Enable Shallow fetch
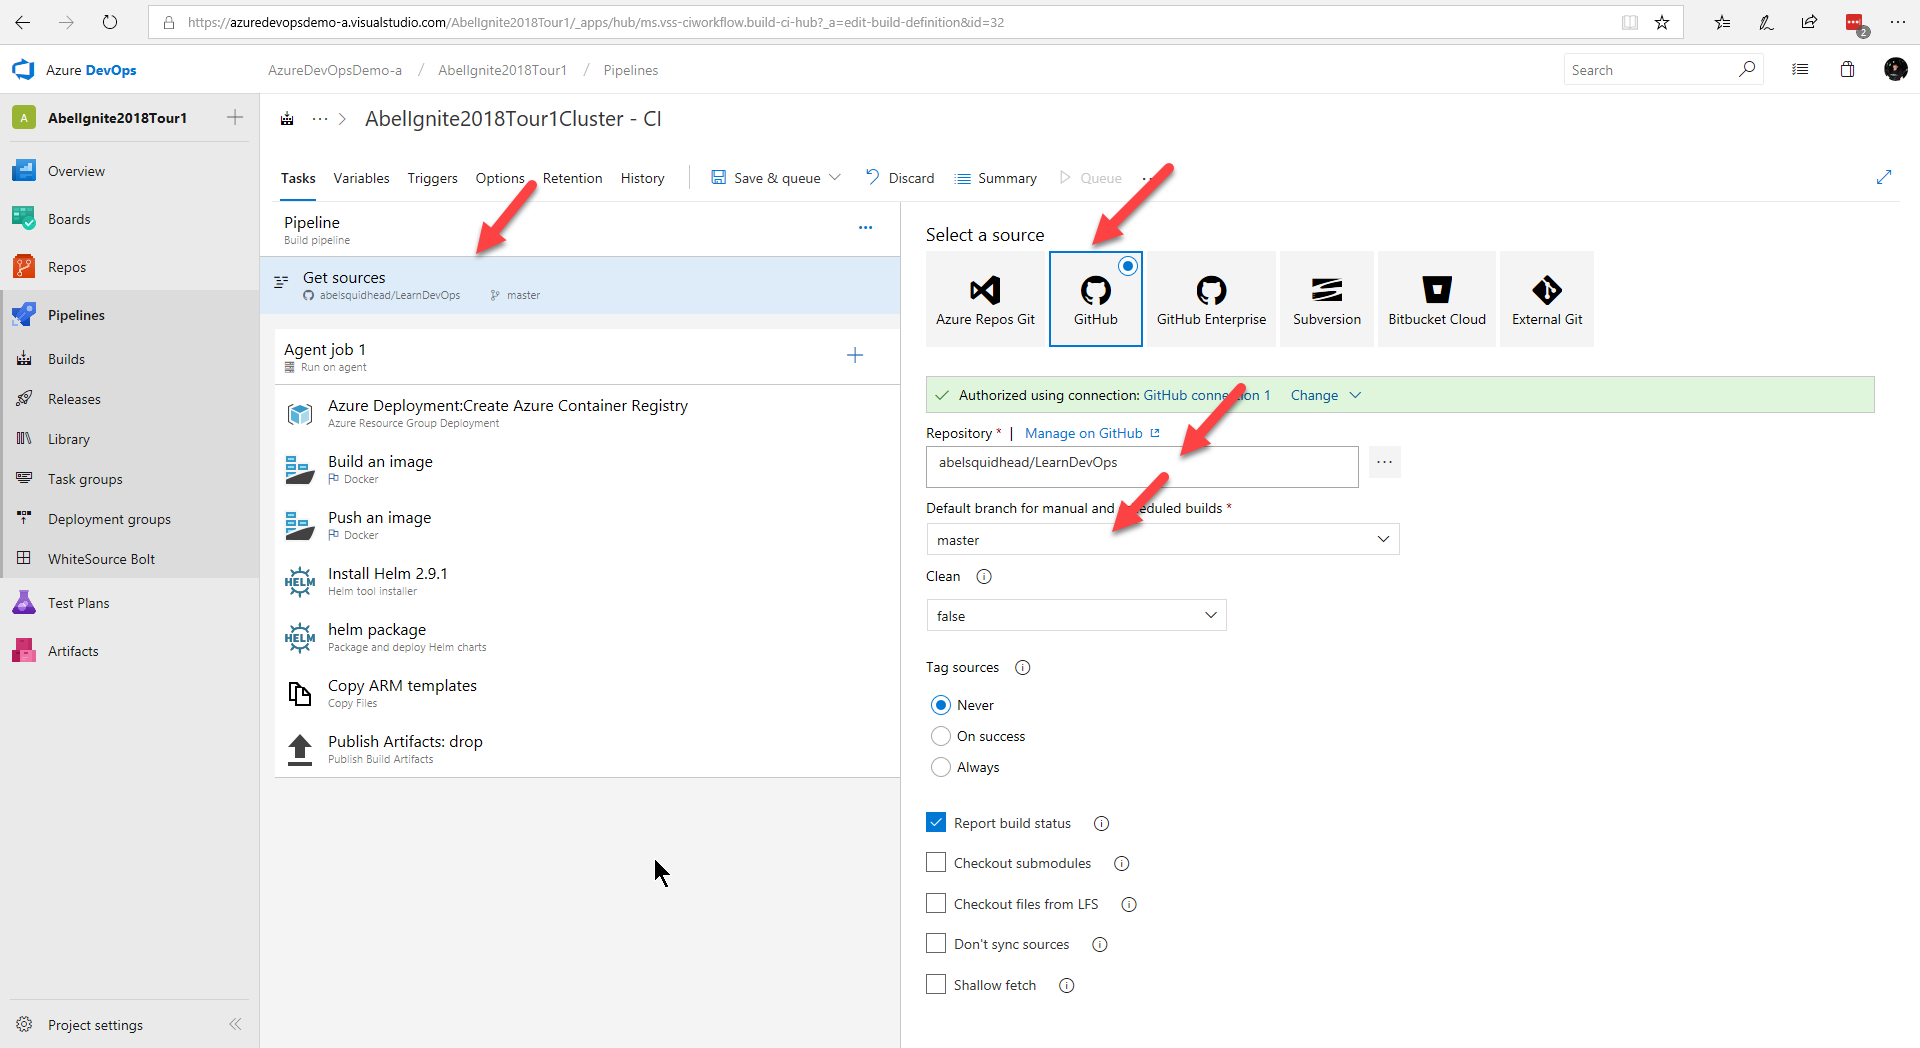 coord(936,984)
